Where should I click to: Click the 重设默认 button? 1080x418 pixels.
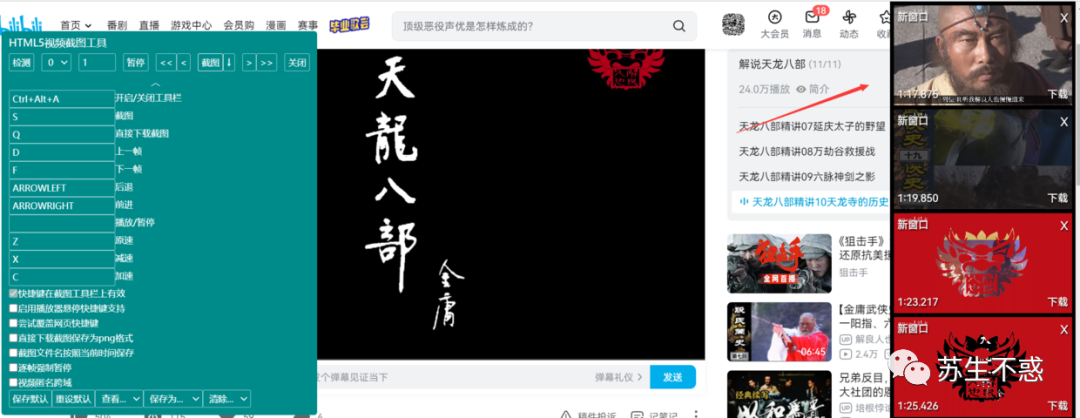coord(73,399)
